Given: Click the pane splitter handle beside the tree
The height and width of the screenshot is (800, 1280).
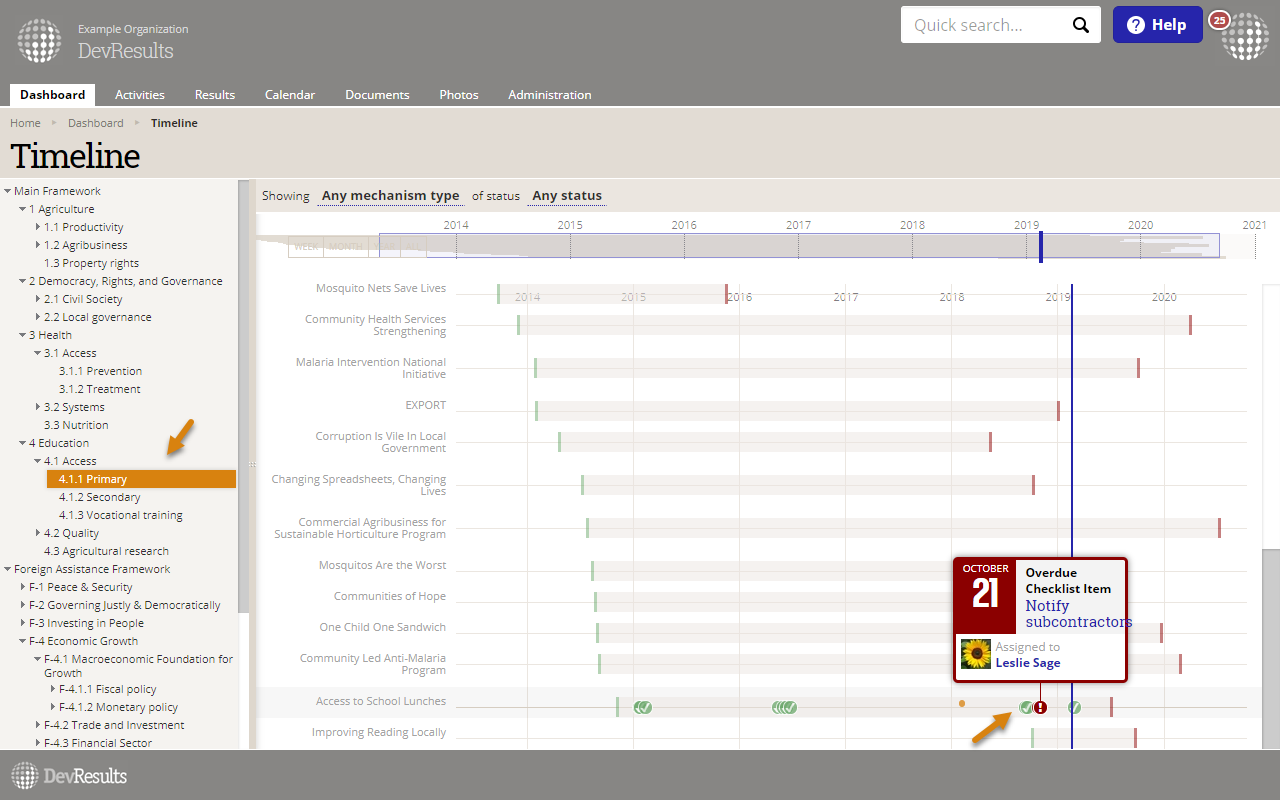Looking at the screenshot, I should (252, 465).
